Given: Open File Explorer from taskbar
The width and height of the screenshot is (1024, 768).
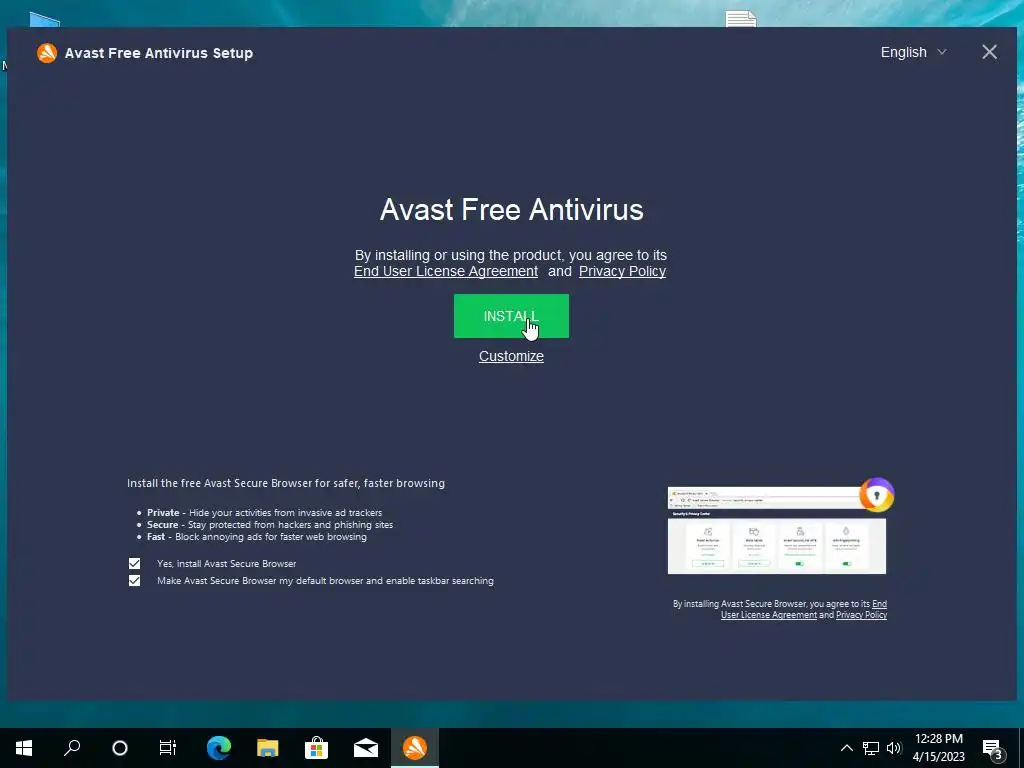Looking at the screenshot, I should 268,748.
